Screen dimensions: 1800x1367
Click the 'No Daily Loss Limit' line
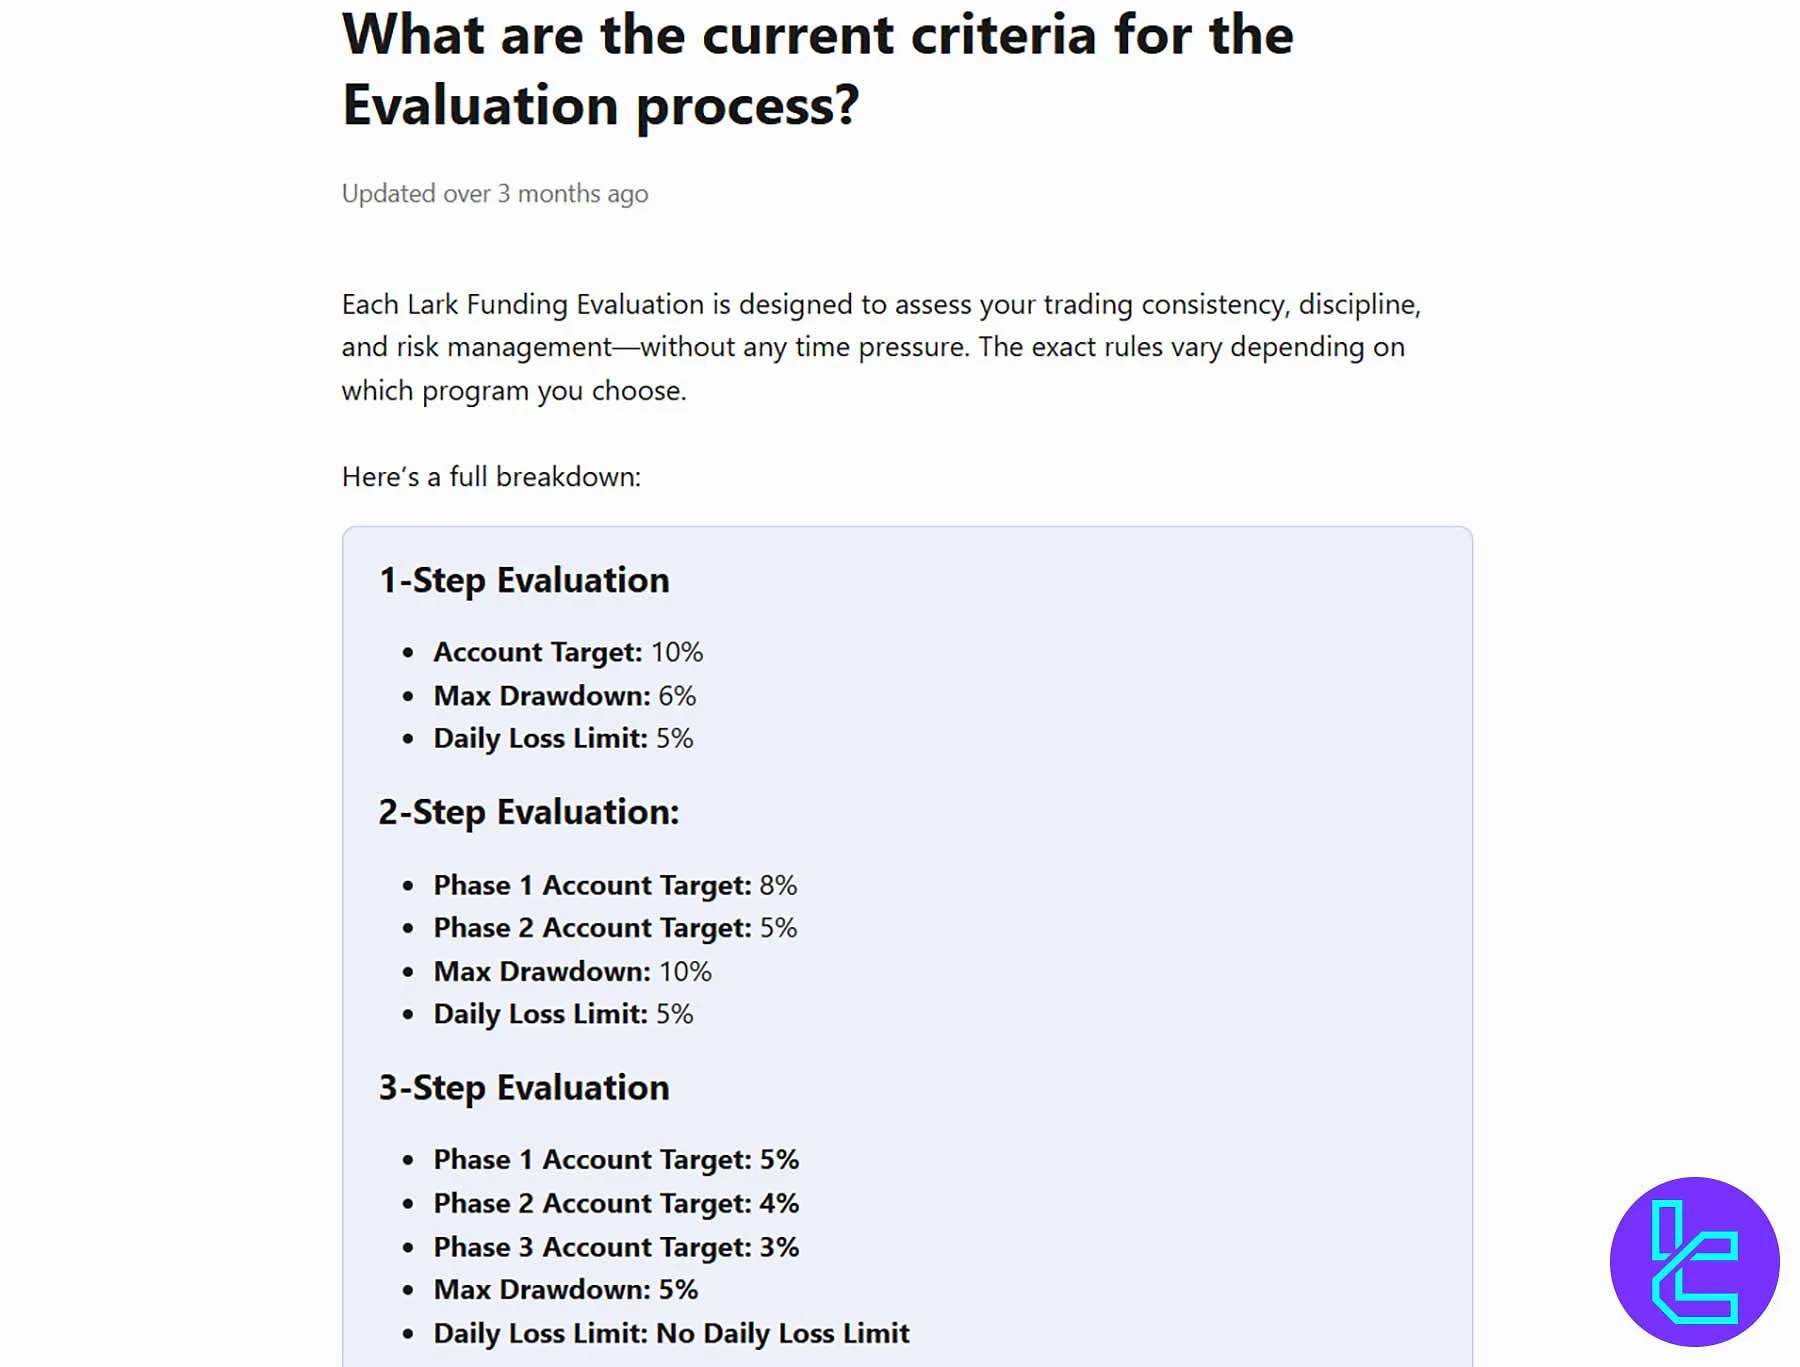pos(671,1333)
